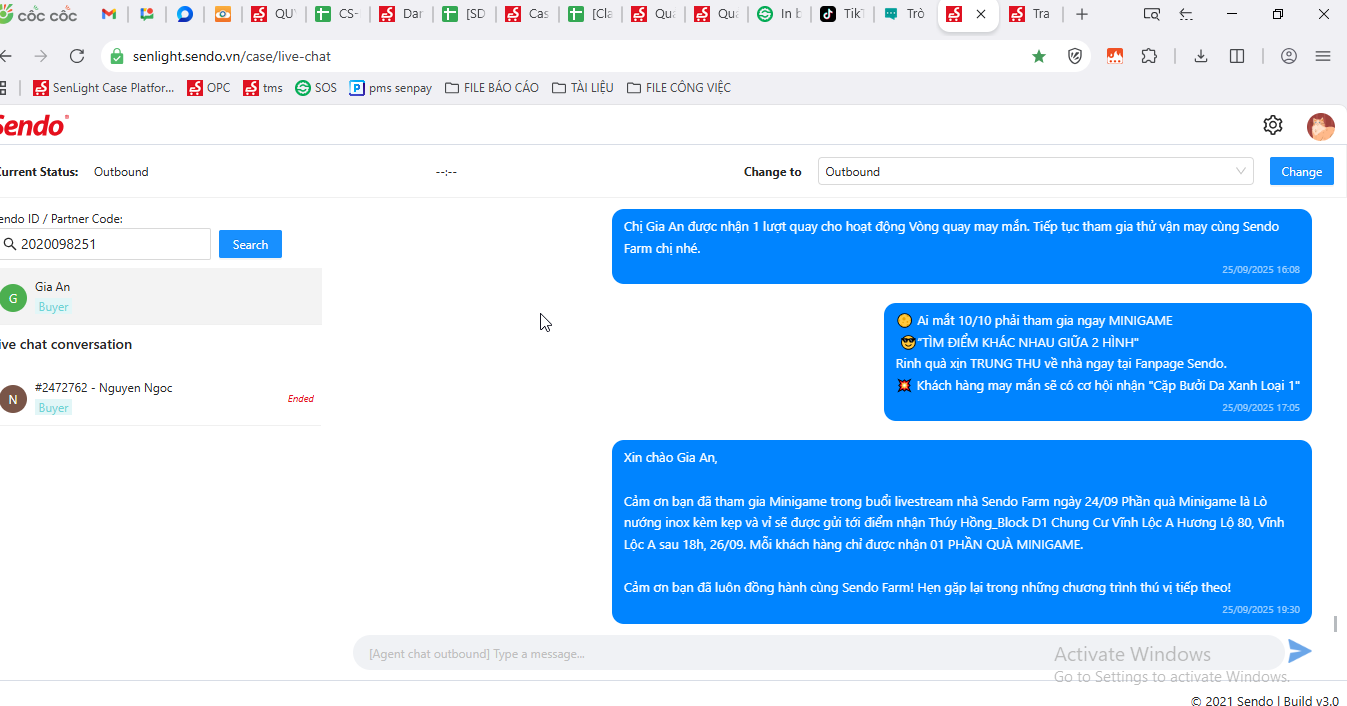
Task: Click the timestamp 25/09/2025 19:30
Action: pyautogui.click(x=1261, y=609)
